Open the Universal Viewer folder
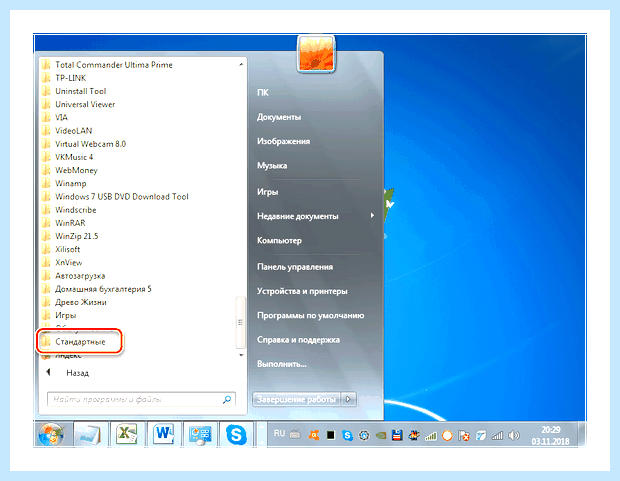Viewport: 620px width, 481px height. tap(85, 104)
